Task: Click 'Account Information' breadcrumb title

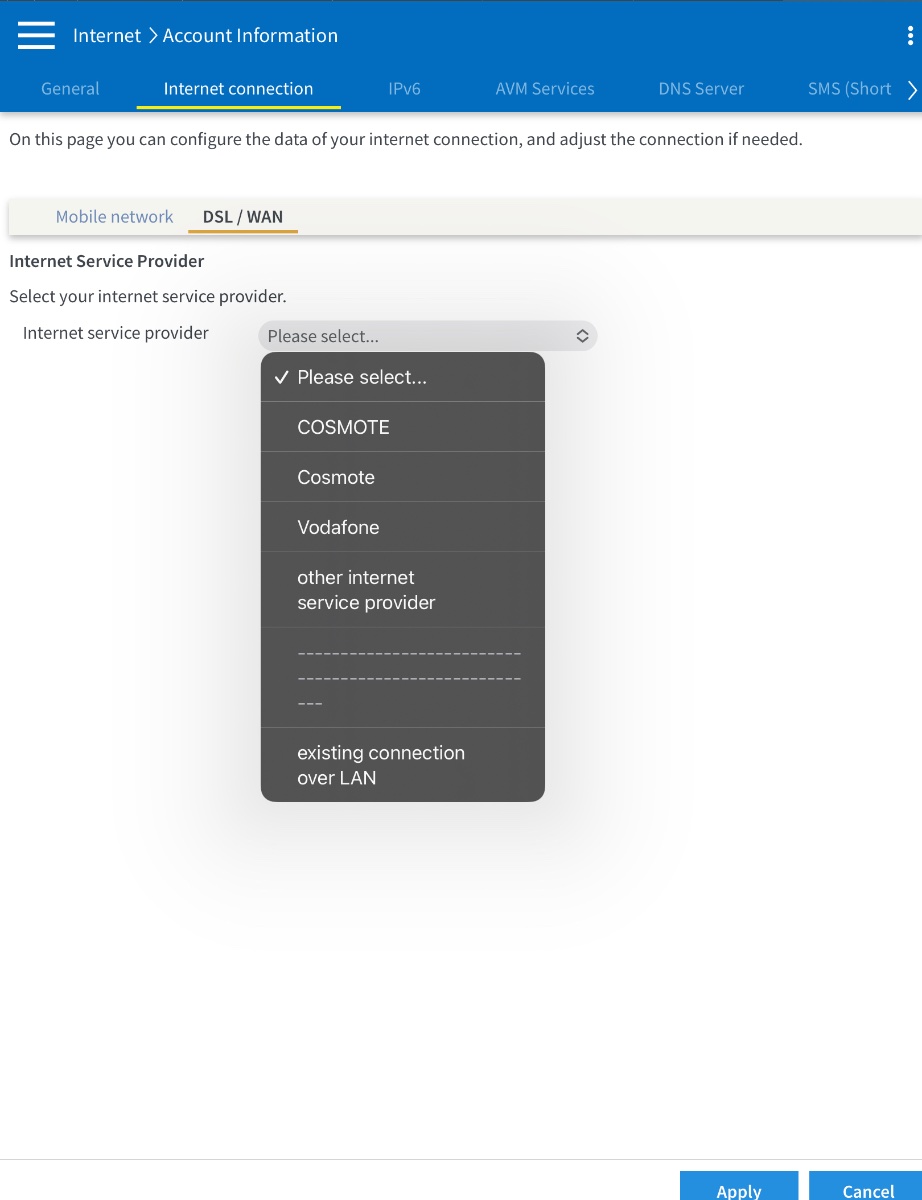Action: pyautogui.click(x=250, y=35)
